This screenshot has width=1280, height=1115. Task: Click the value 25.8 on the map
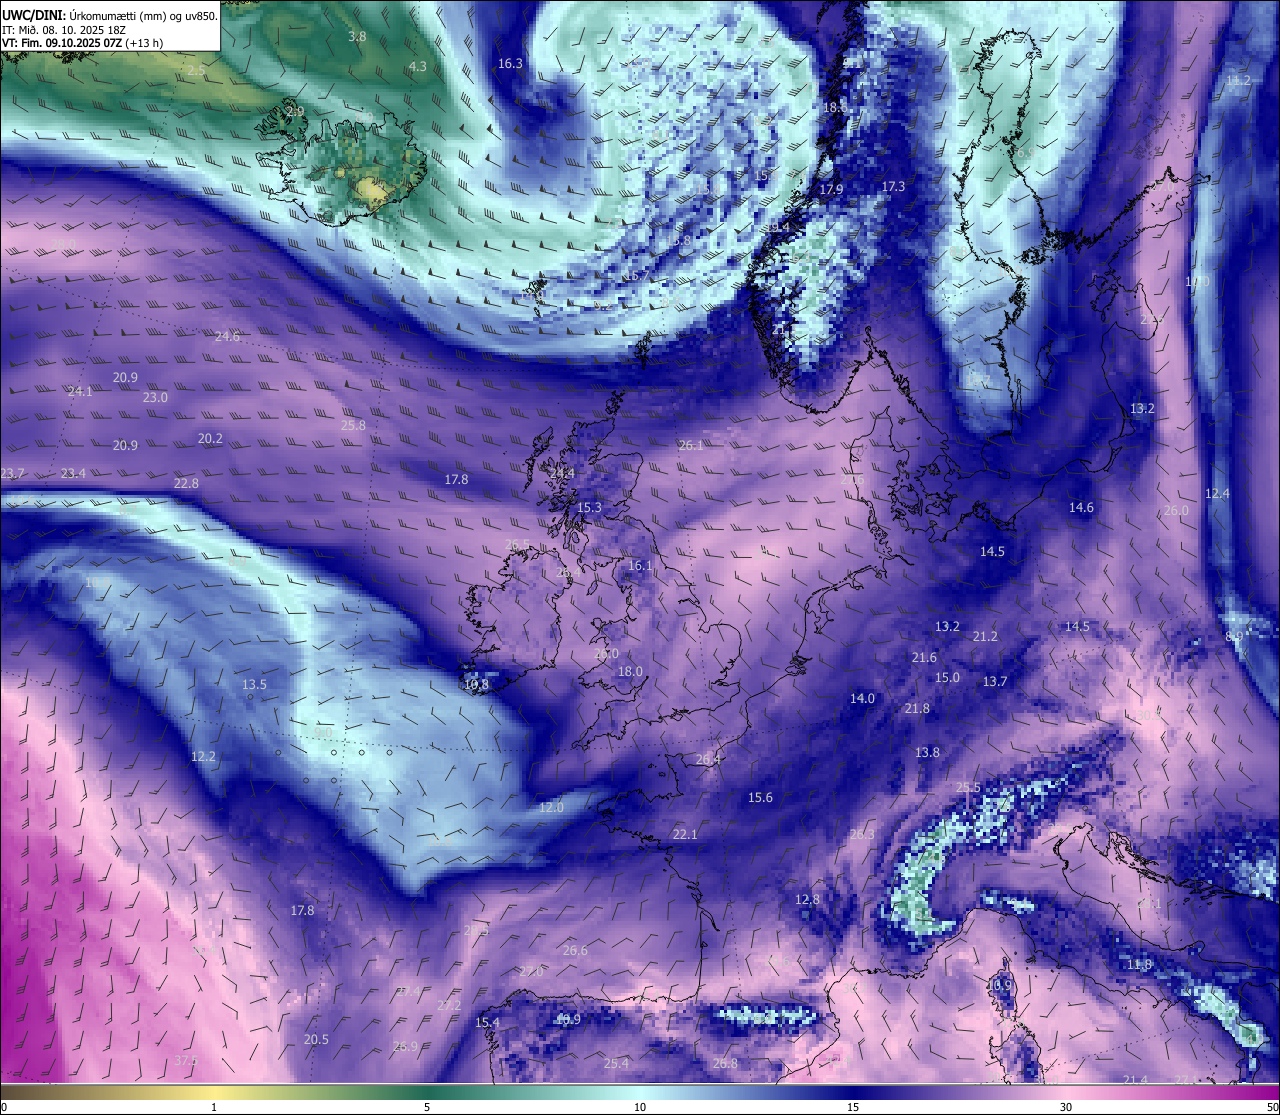353,425
